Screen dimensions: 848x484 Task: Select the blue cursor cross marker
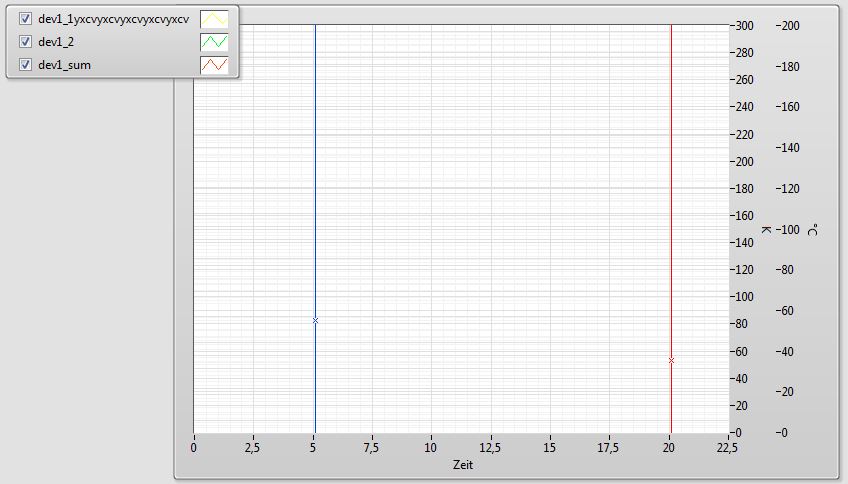(x=315, y=321)
